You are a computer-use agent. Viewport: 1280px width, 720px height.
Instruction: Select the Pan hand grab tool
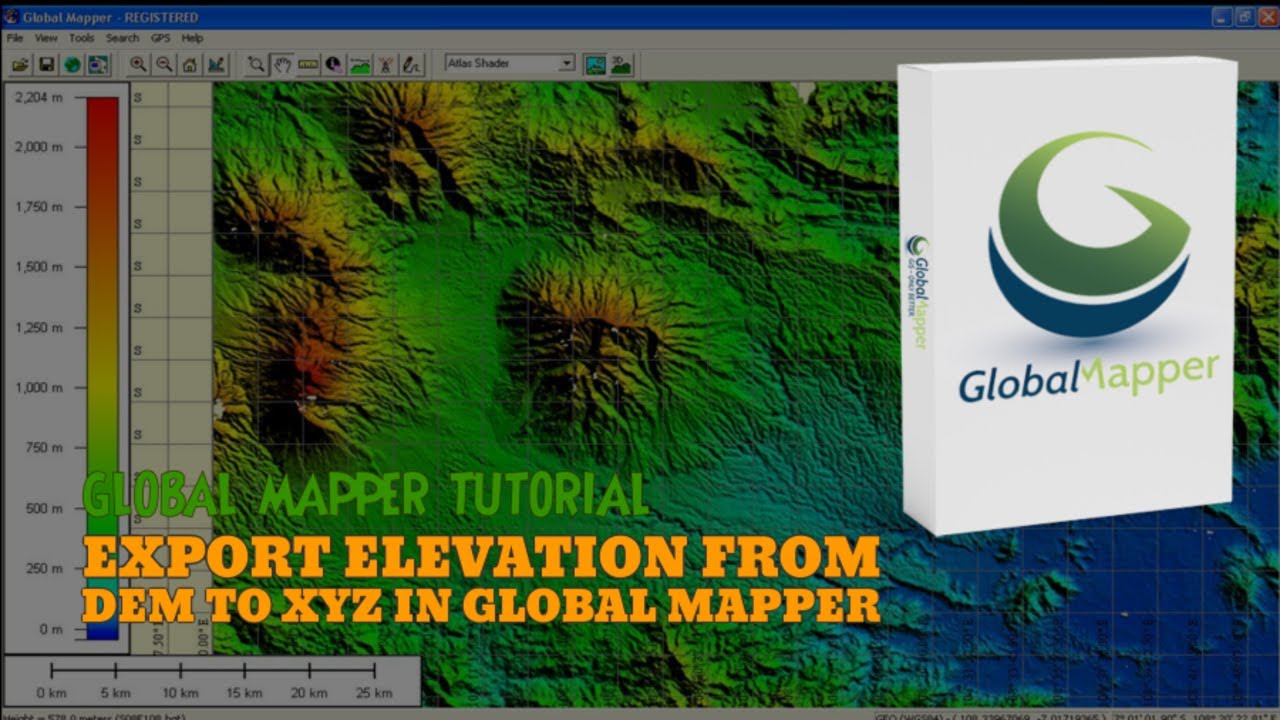[283, 64]
